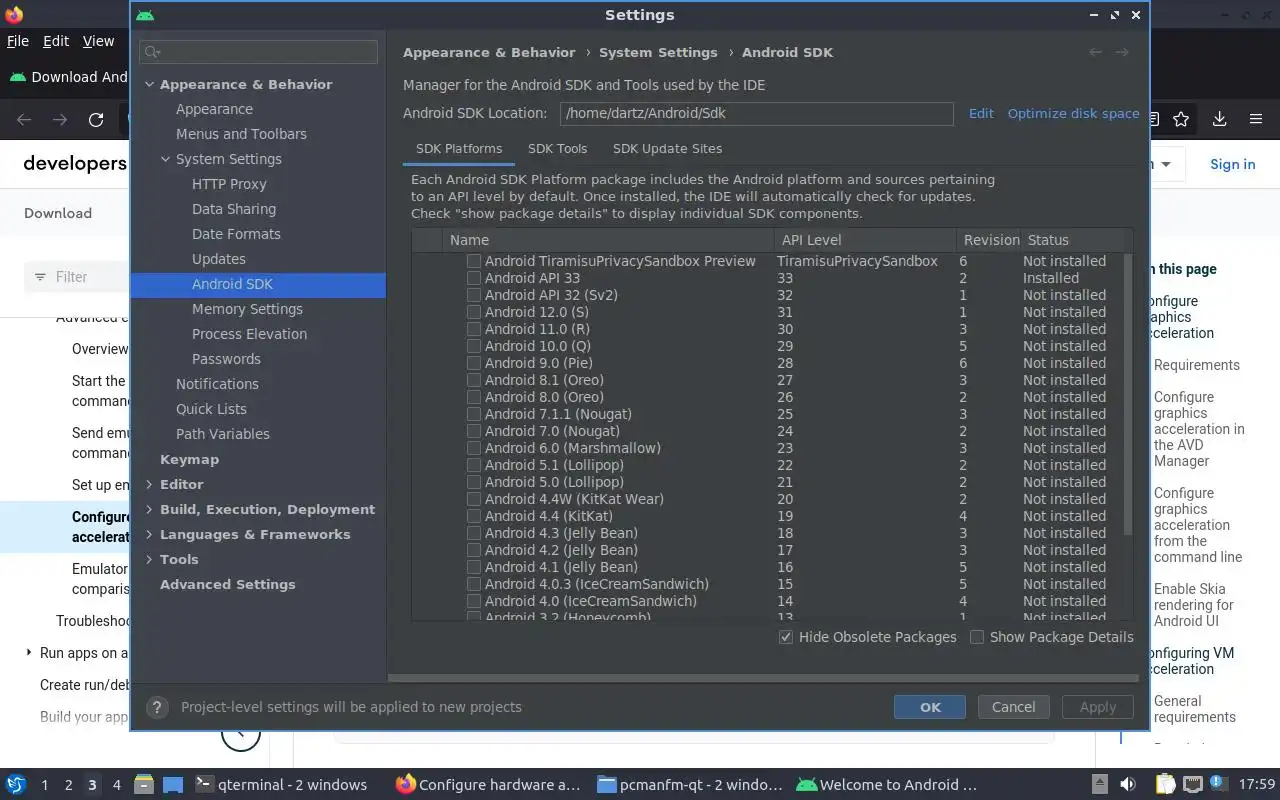Expand Build, Execution, Deployment section
This screenshot has height=800, width=1280.
[x=149, y=509]
